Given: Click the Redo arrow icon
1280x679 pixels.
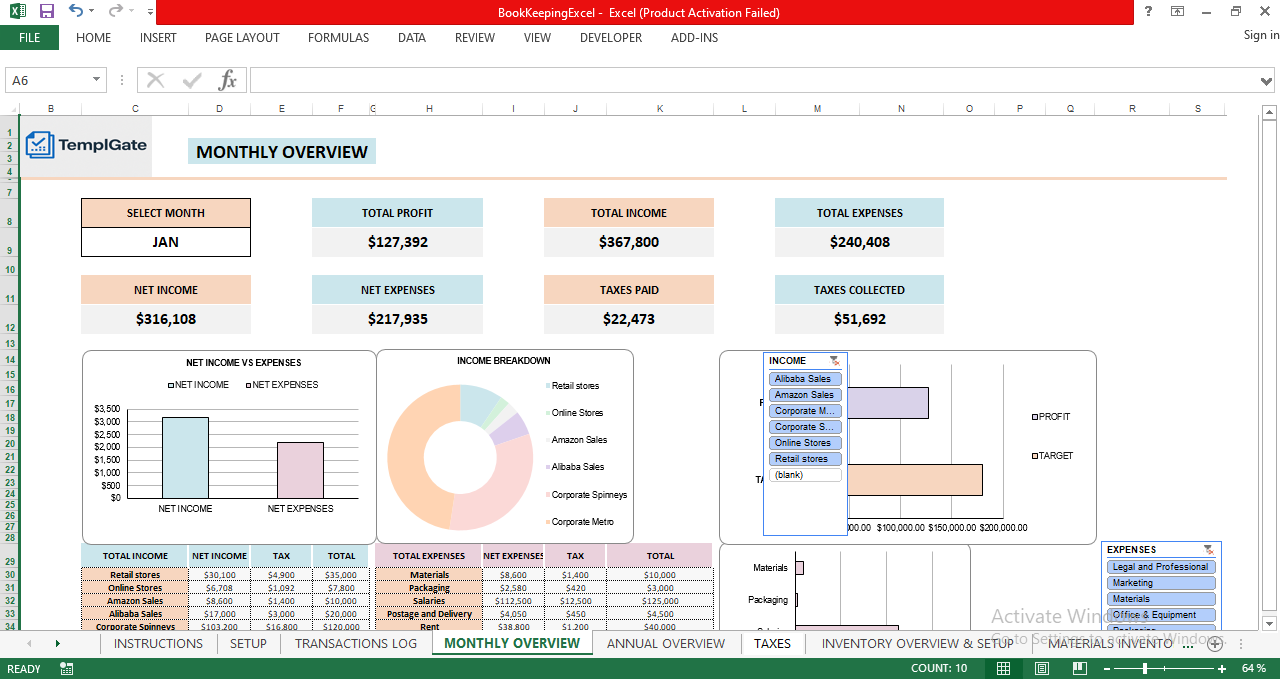Looking at the screenshot, I should coord(116,12).
